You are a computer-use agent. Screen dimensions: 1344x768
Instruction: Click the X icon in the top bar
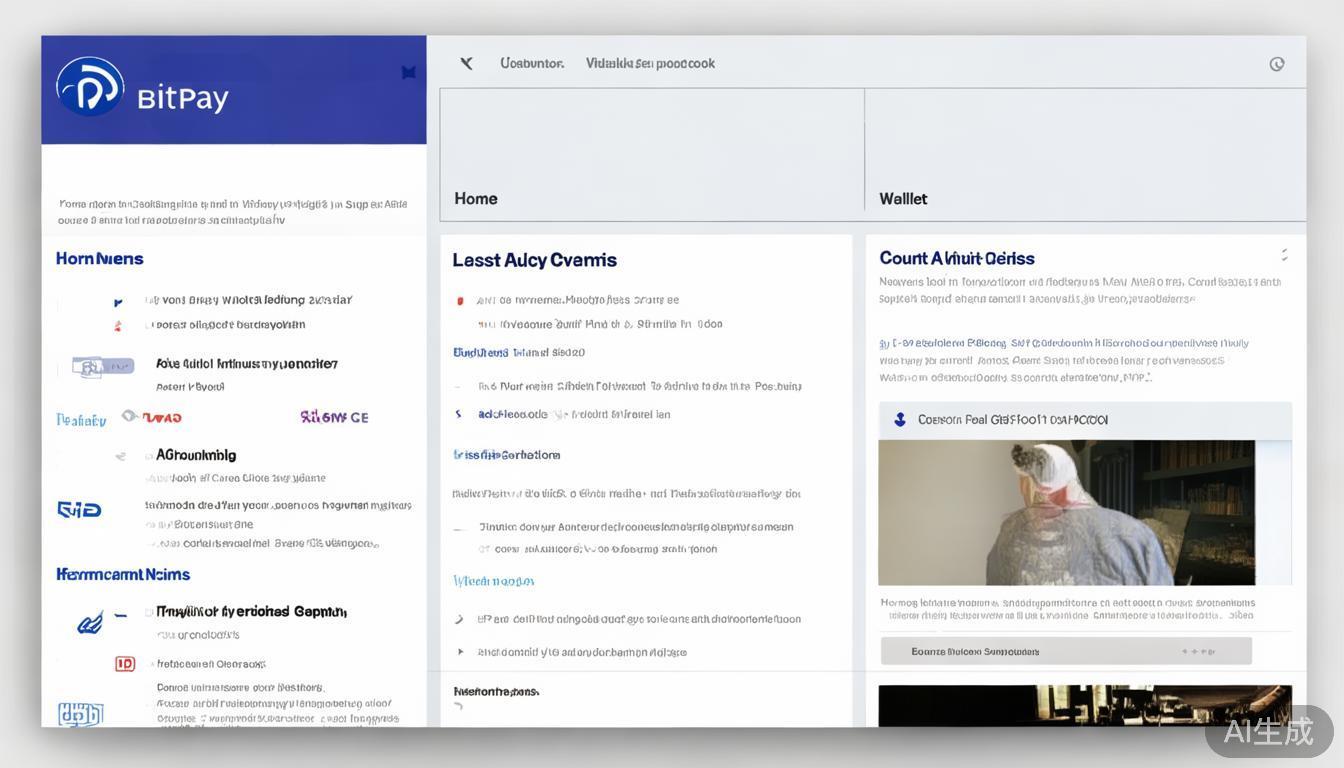click(x=466, y=63)
